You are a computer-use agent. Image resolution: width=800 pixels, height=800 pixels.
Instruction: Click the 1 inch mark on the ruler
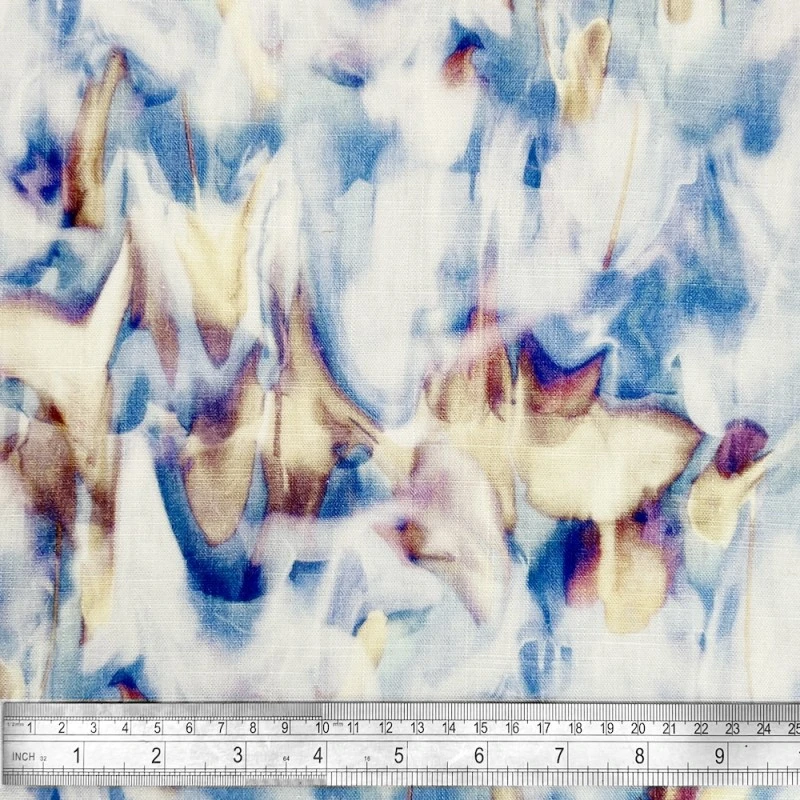click(76, 755)
